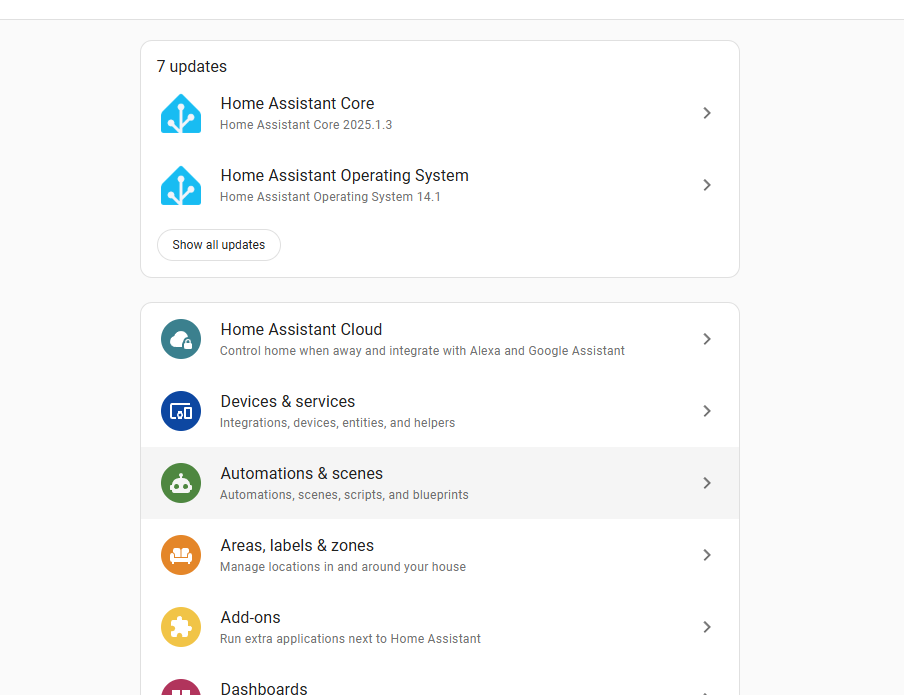The image size is (904, 695).
Task: Expand Home Assistant Operating System chevron
Action: click(x=707, y=185)
